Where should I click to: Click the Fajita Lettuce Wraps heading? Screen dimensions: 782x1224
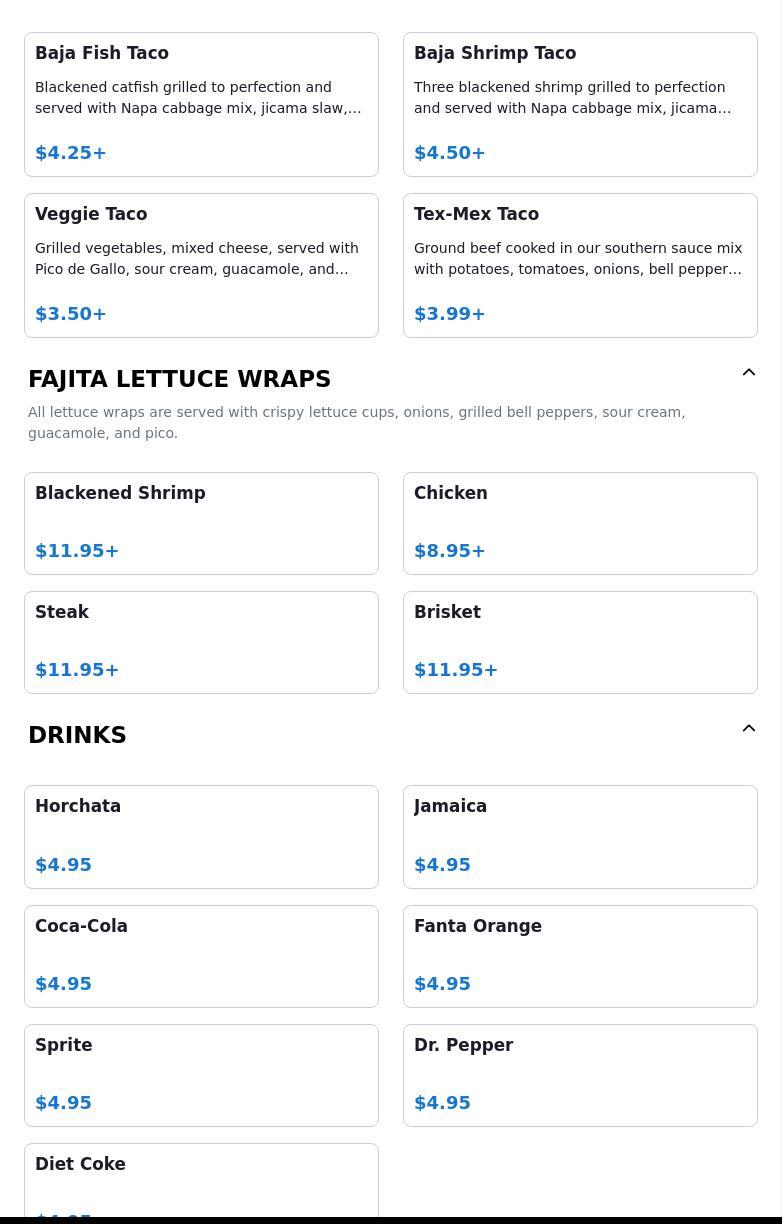pos(179,379)
